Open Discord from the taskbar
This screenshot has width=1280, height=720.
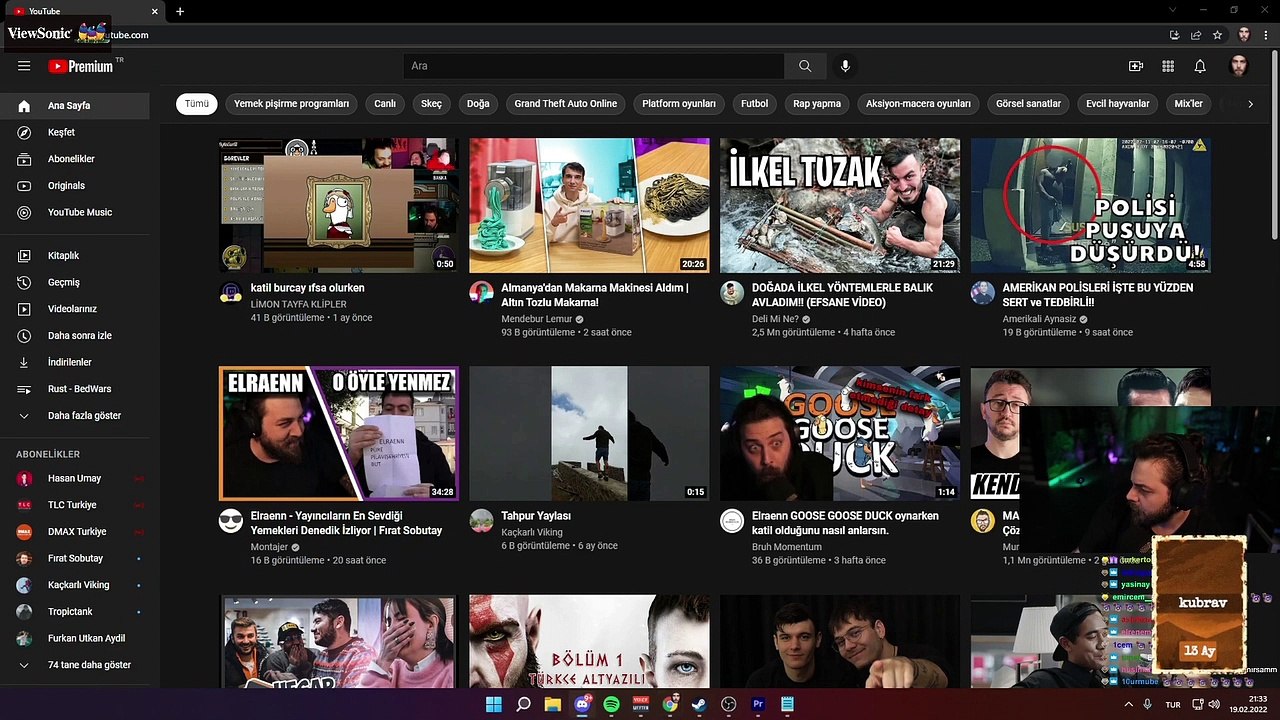click(x=582, y=704)
